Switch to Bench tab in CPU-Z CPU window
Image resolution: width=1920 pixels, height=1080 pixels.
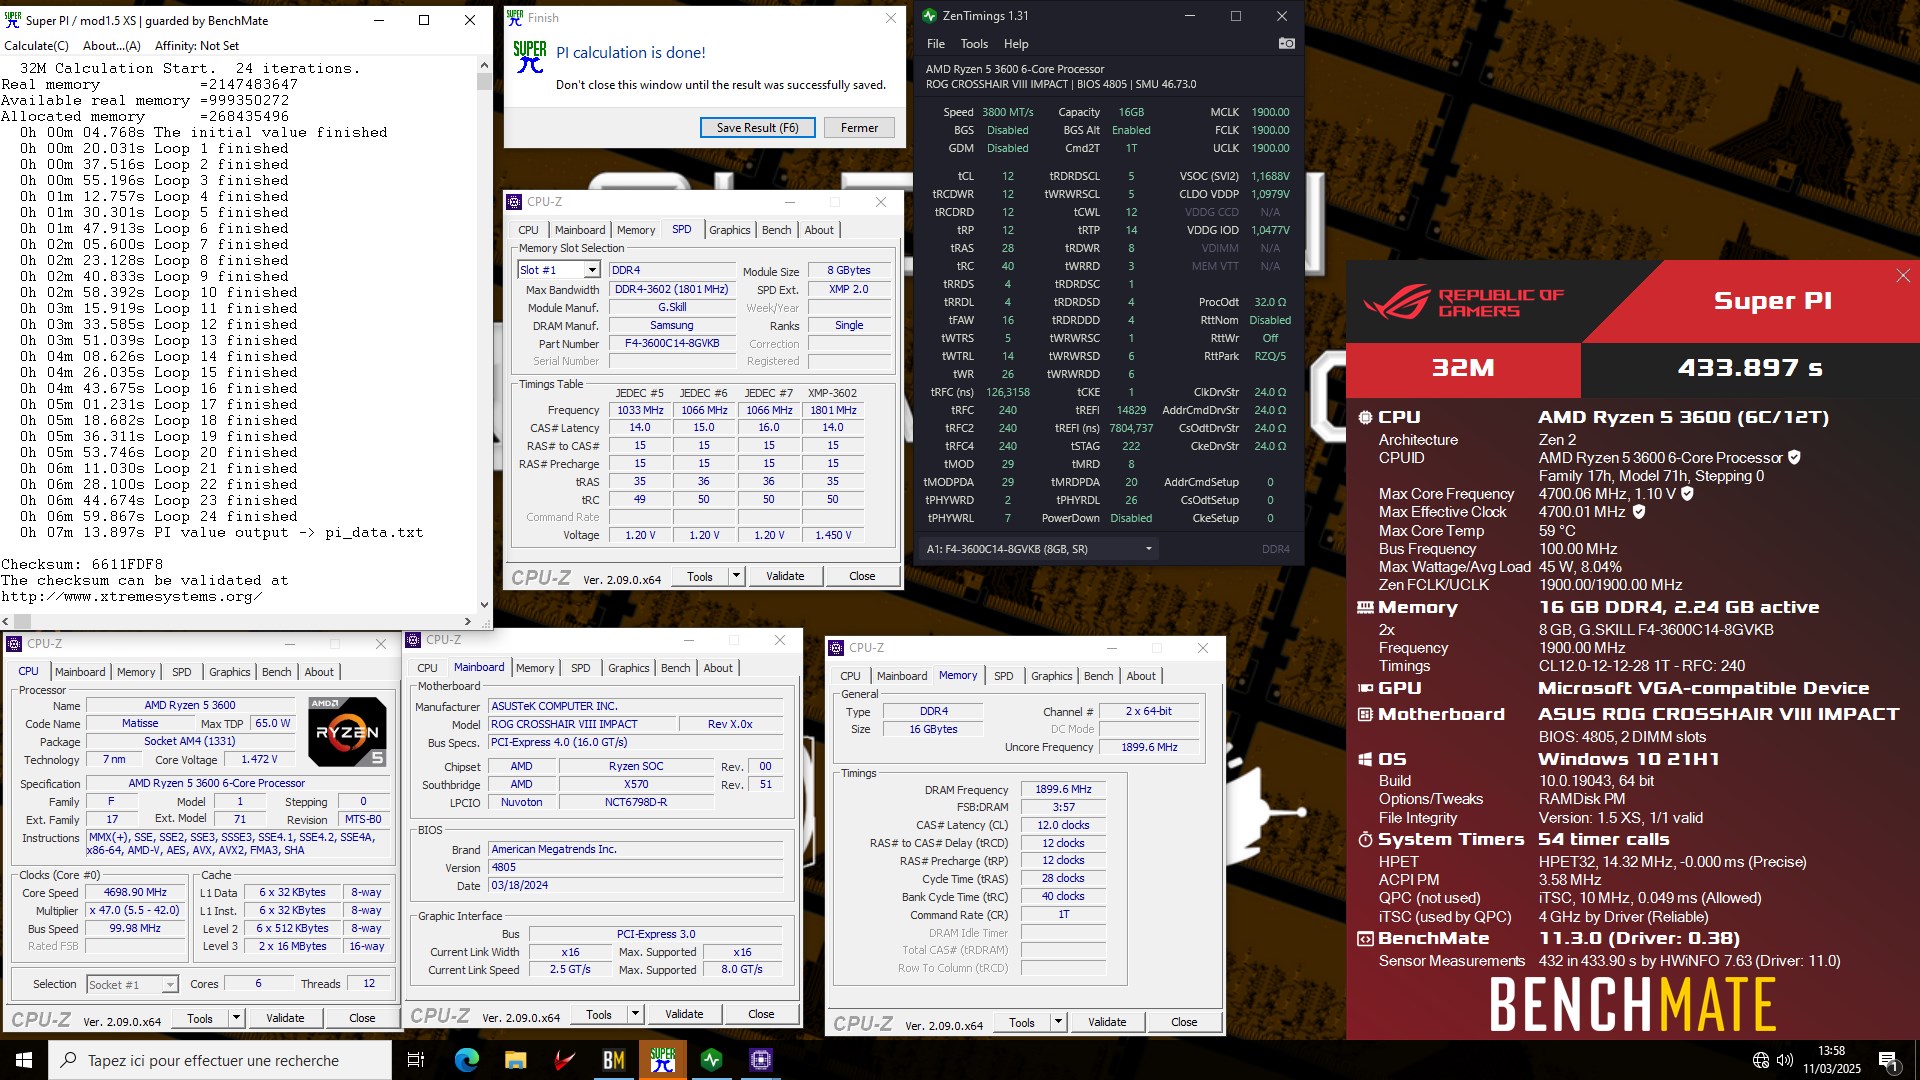(x=277, y=672)
